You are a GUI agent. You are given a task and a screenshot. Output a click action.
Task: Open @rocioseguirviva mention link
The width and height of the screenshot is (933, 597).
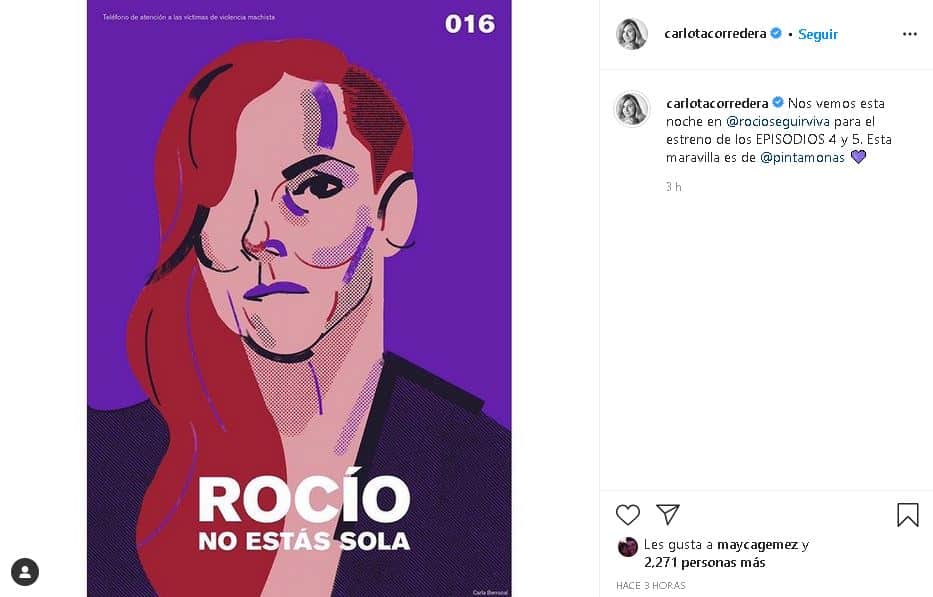tap(778, 121)
